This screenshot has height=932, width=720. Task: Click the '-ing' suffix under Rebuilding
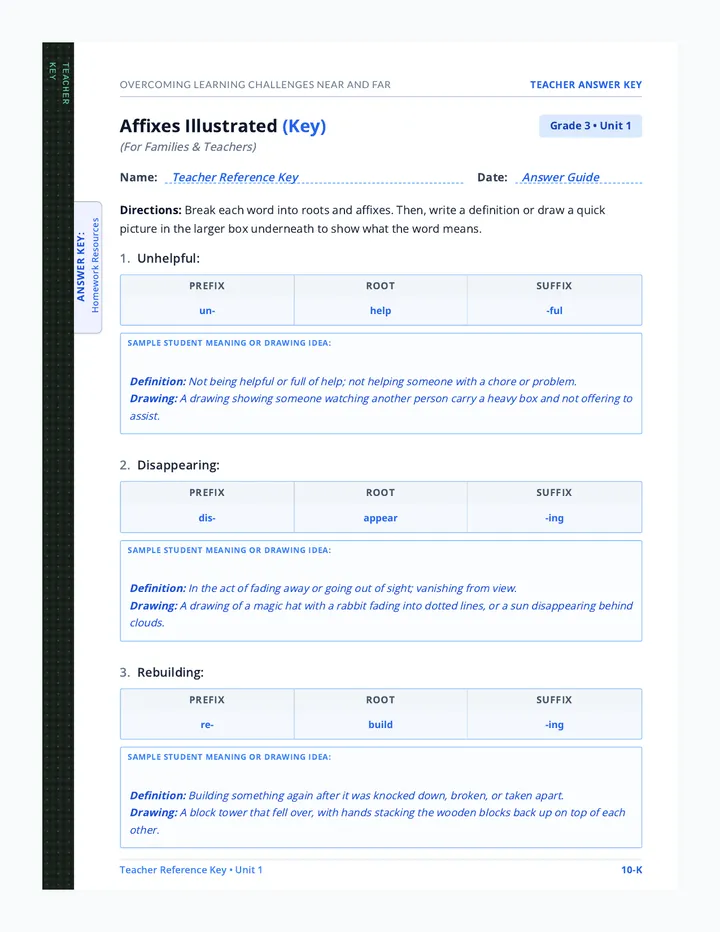[x=554, y=725]
